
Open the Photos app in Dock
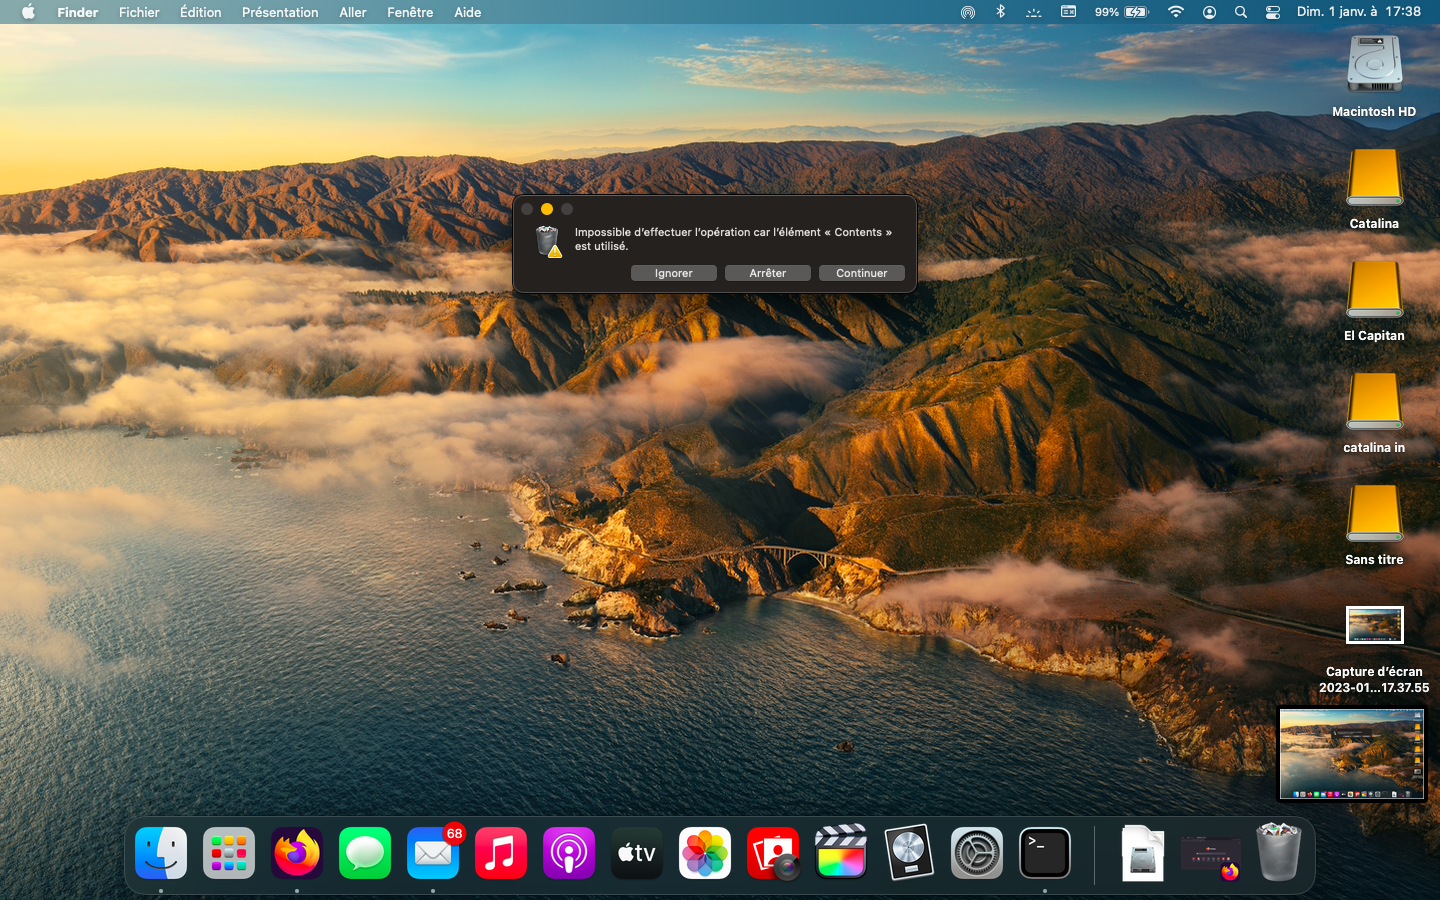point(705,853)
